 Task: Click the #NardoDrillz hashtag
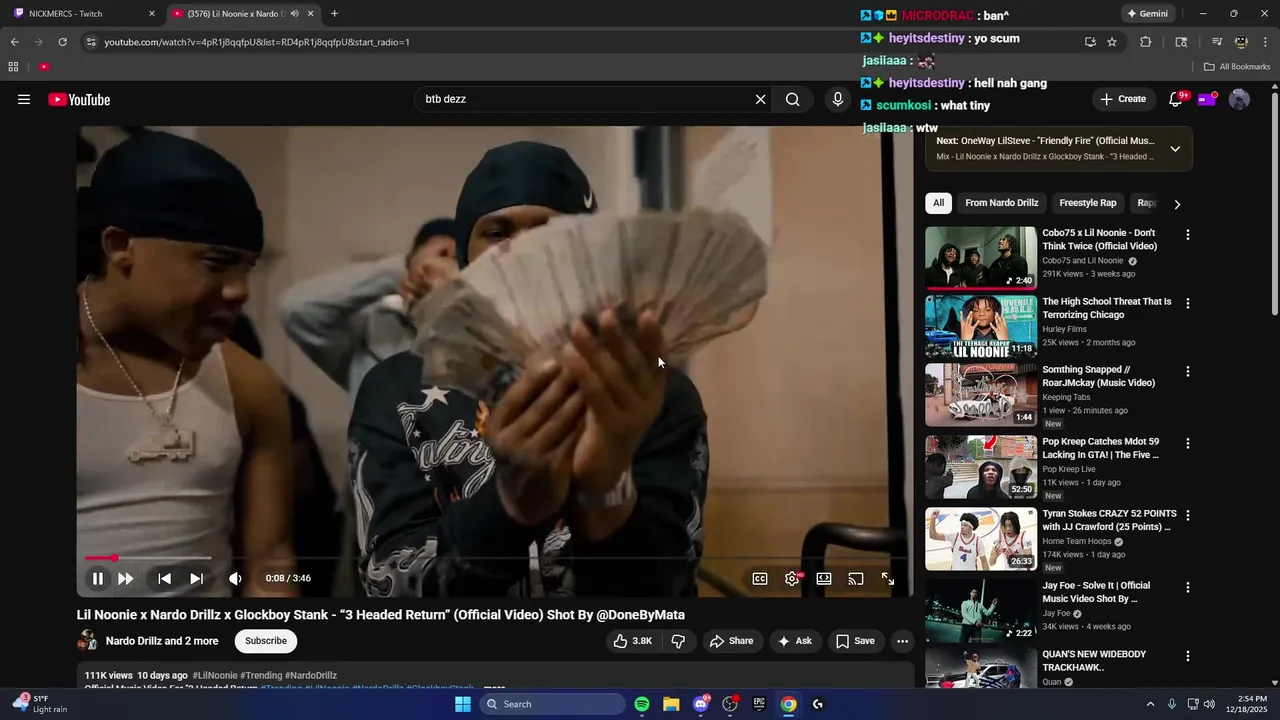(311, 676)
